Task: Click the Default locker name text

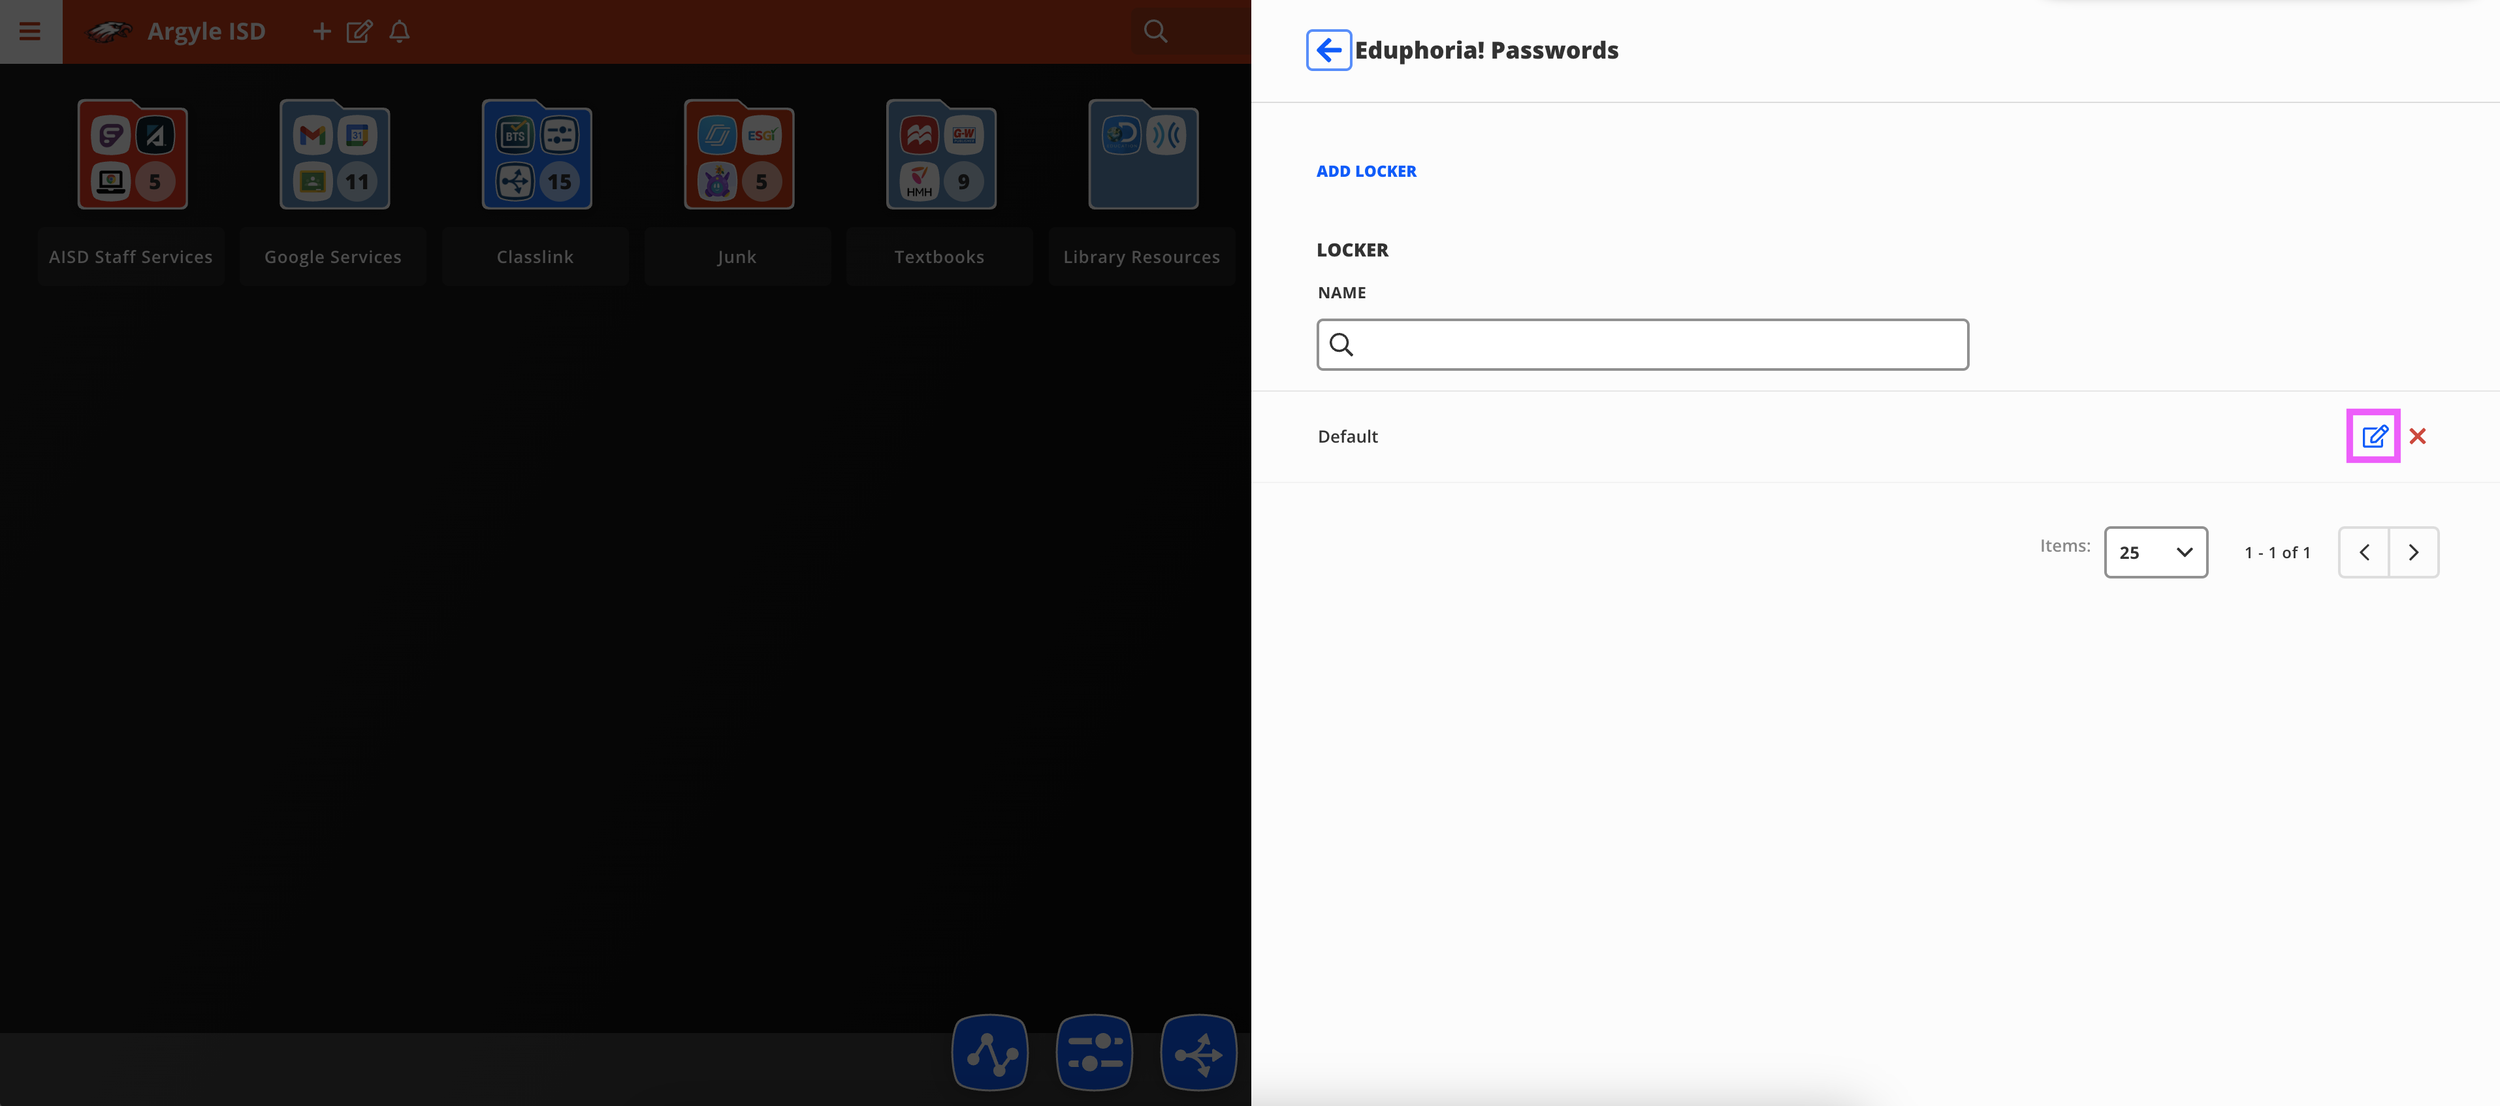Action: [x=1347, y=436]
